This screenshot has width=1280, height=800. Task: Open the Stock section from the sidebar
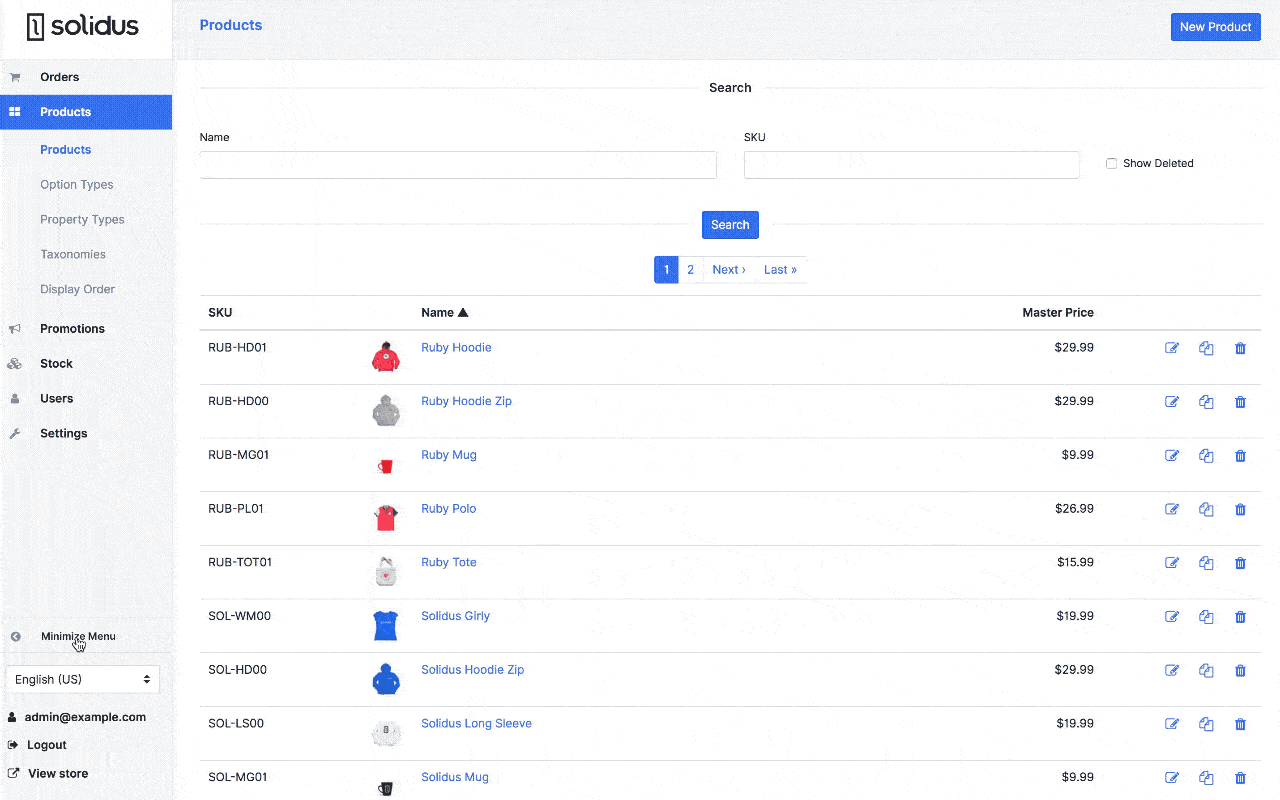click(56, 363)
